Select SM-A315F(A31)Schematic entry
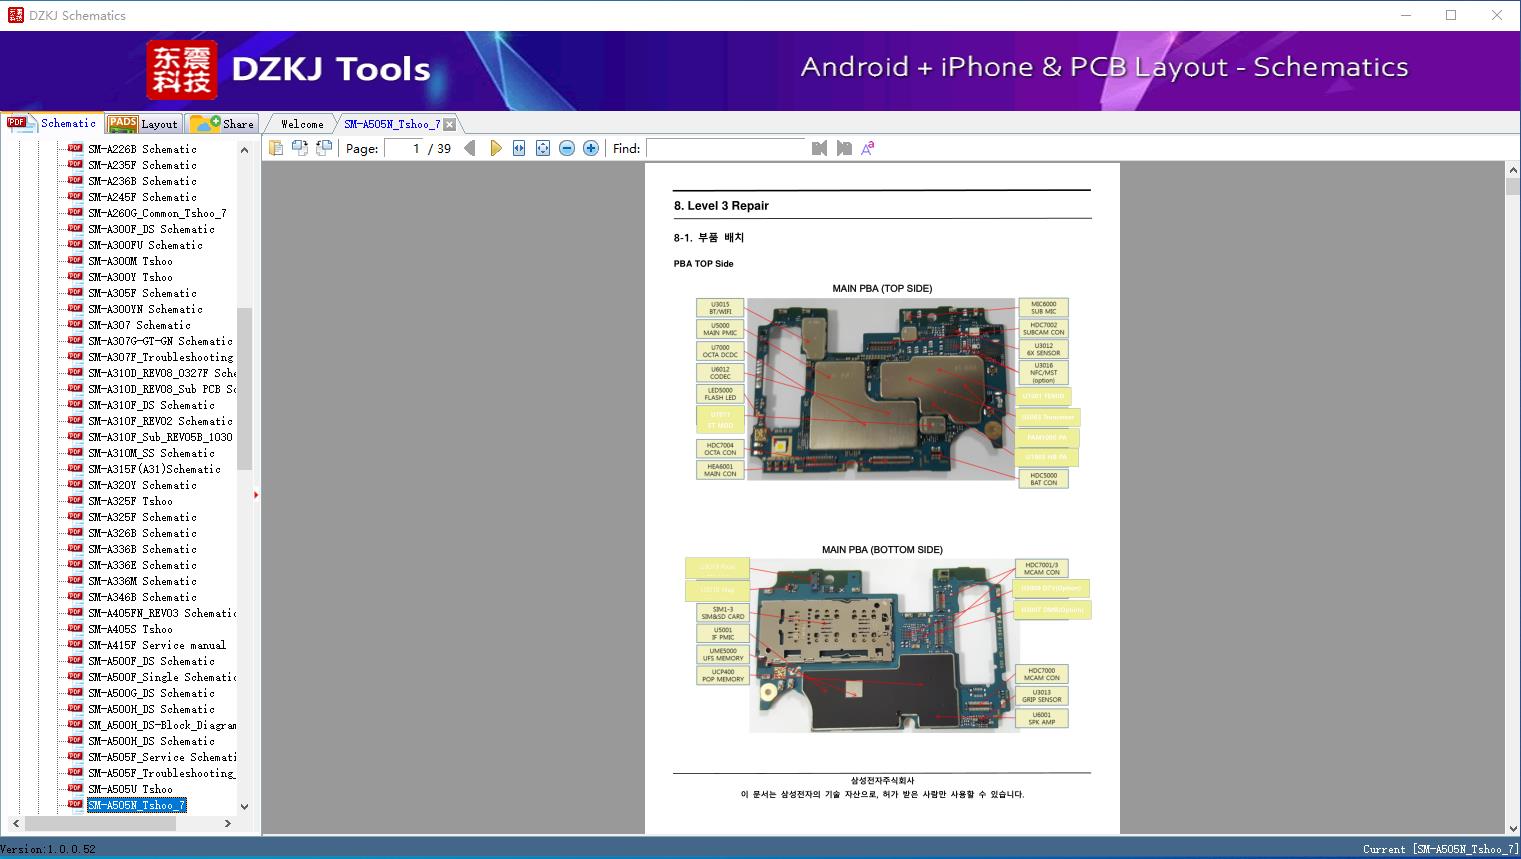Screen dimensions: 1521x859 (154, 469)
